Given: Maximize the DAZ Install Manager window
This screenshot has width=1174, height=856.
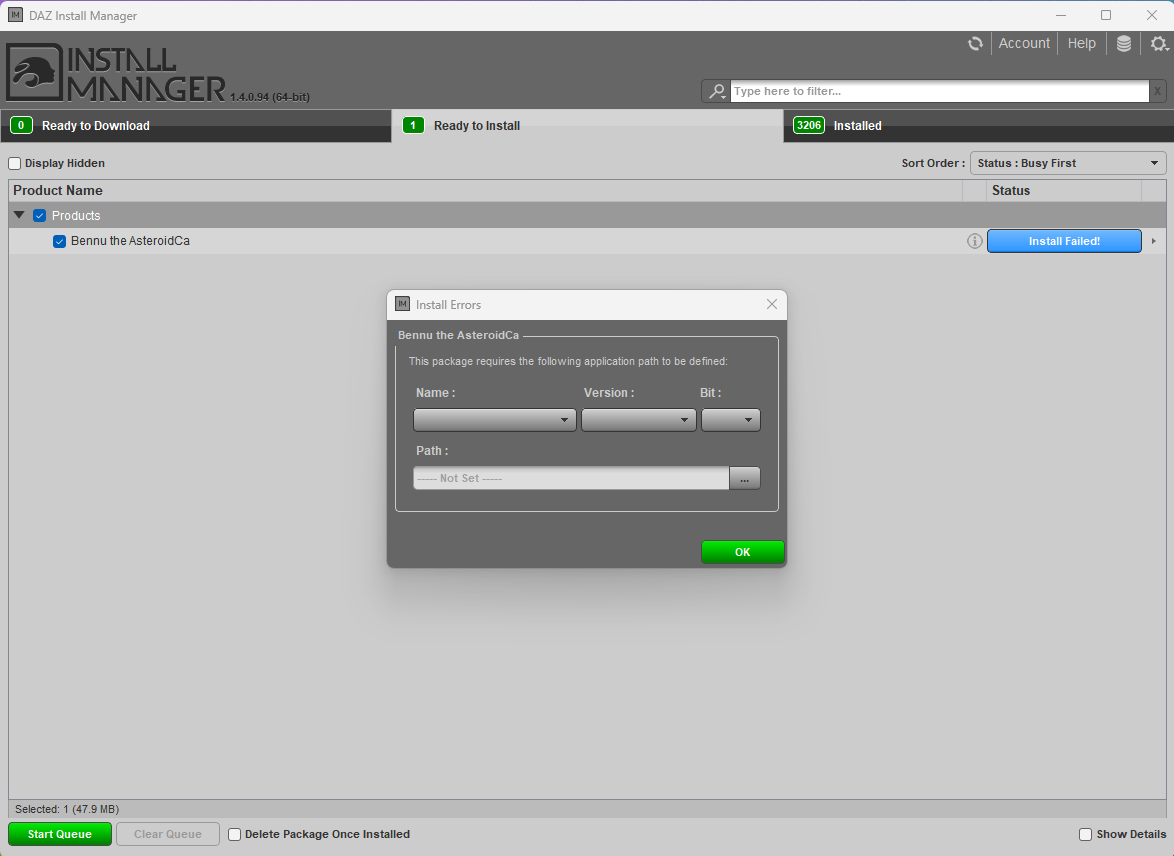Looking at the screenshot, I should [x=1106, y=15].
